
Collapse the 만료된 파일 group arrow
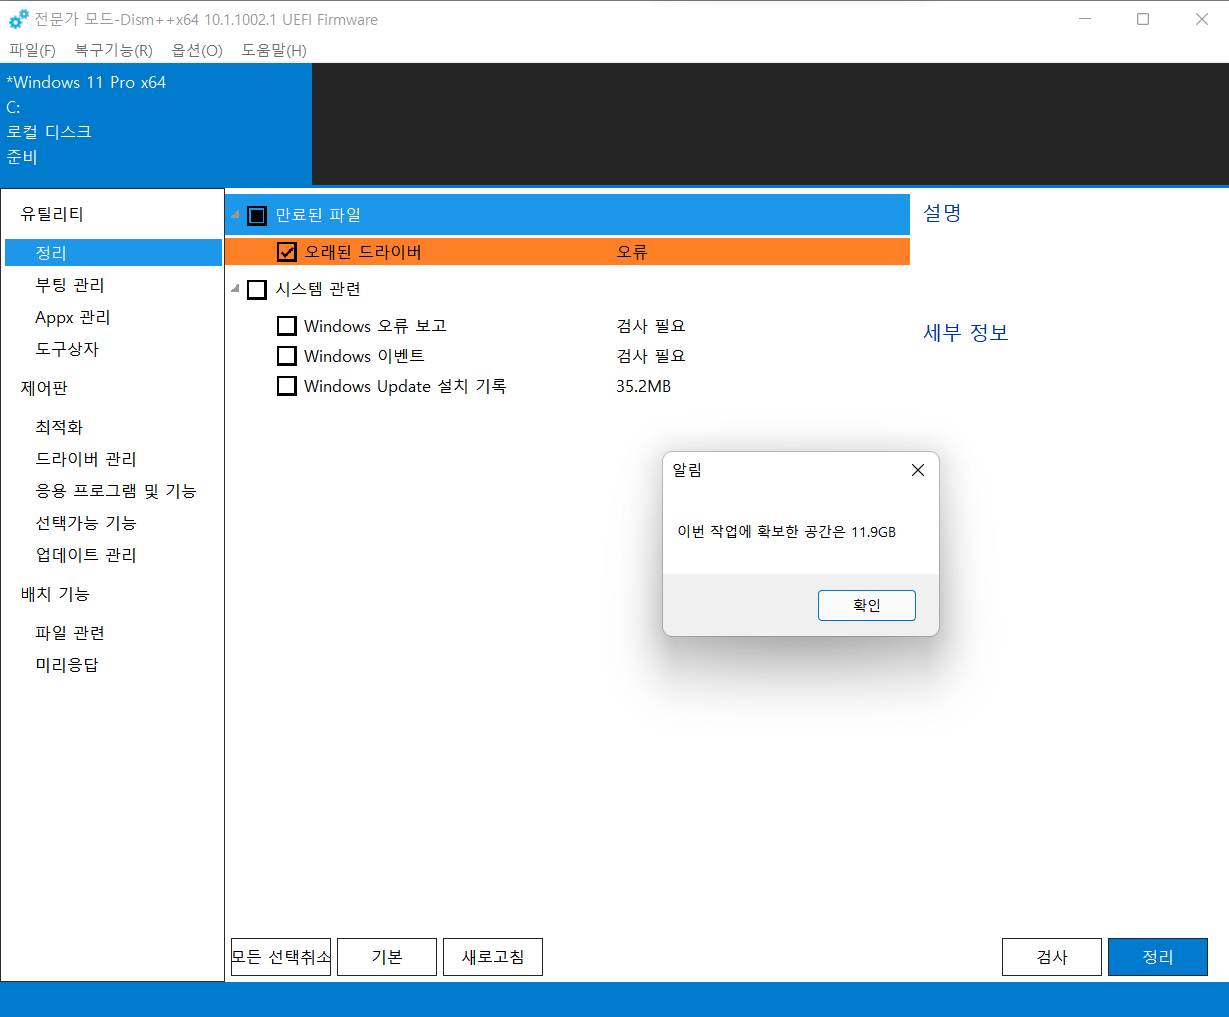pyautogui.click(x=236, y=215)
